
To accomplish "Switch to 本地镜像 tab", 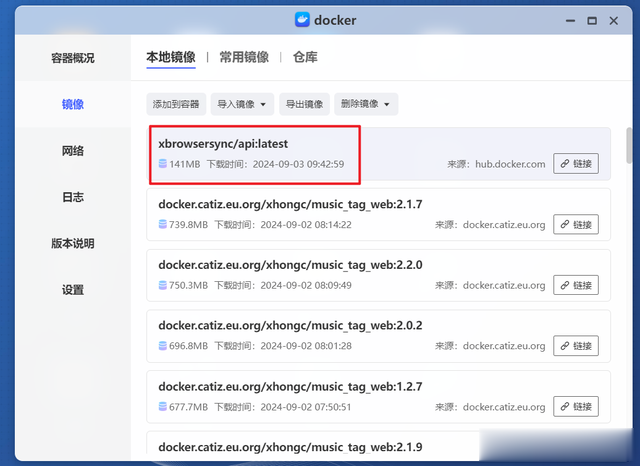I will 171,57.
